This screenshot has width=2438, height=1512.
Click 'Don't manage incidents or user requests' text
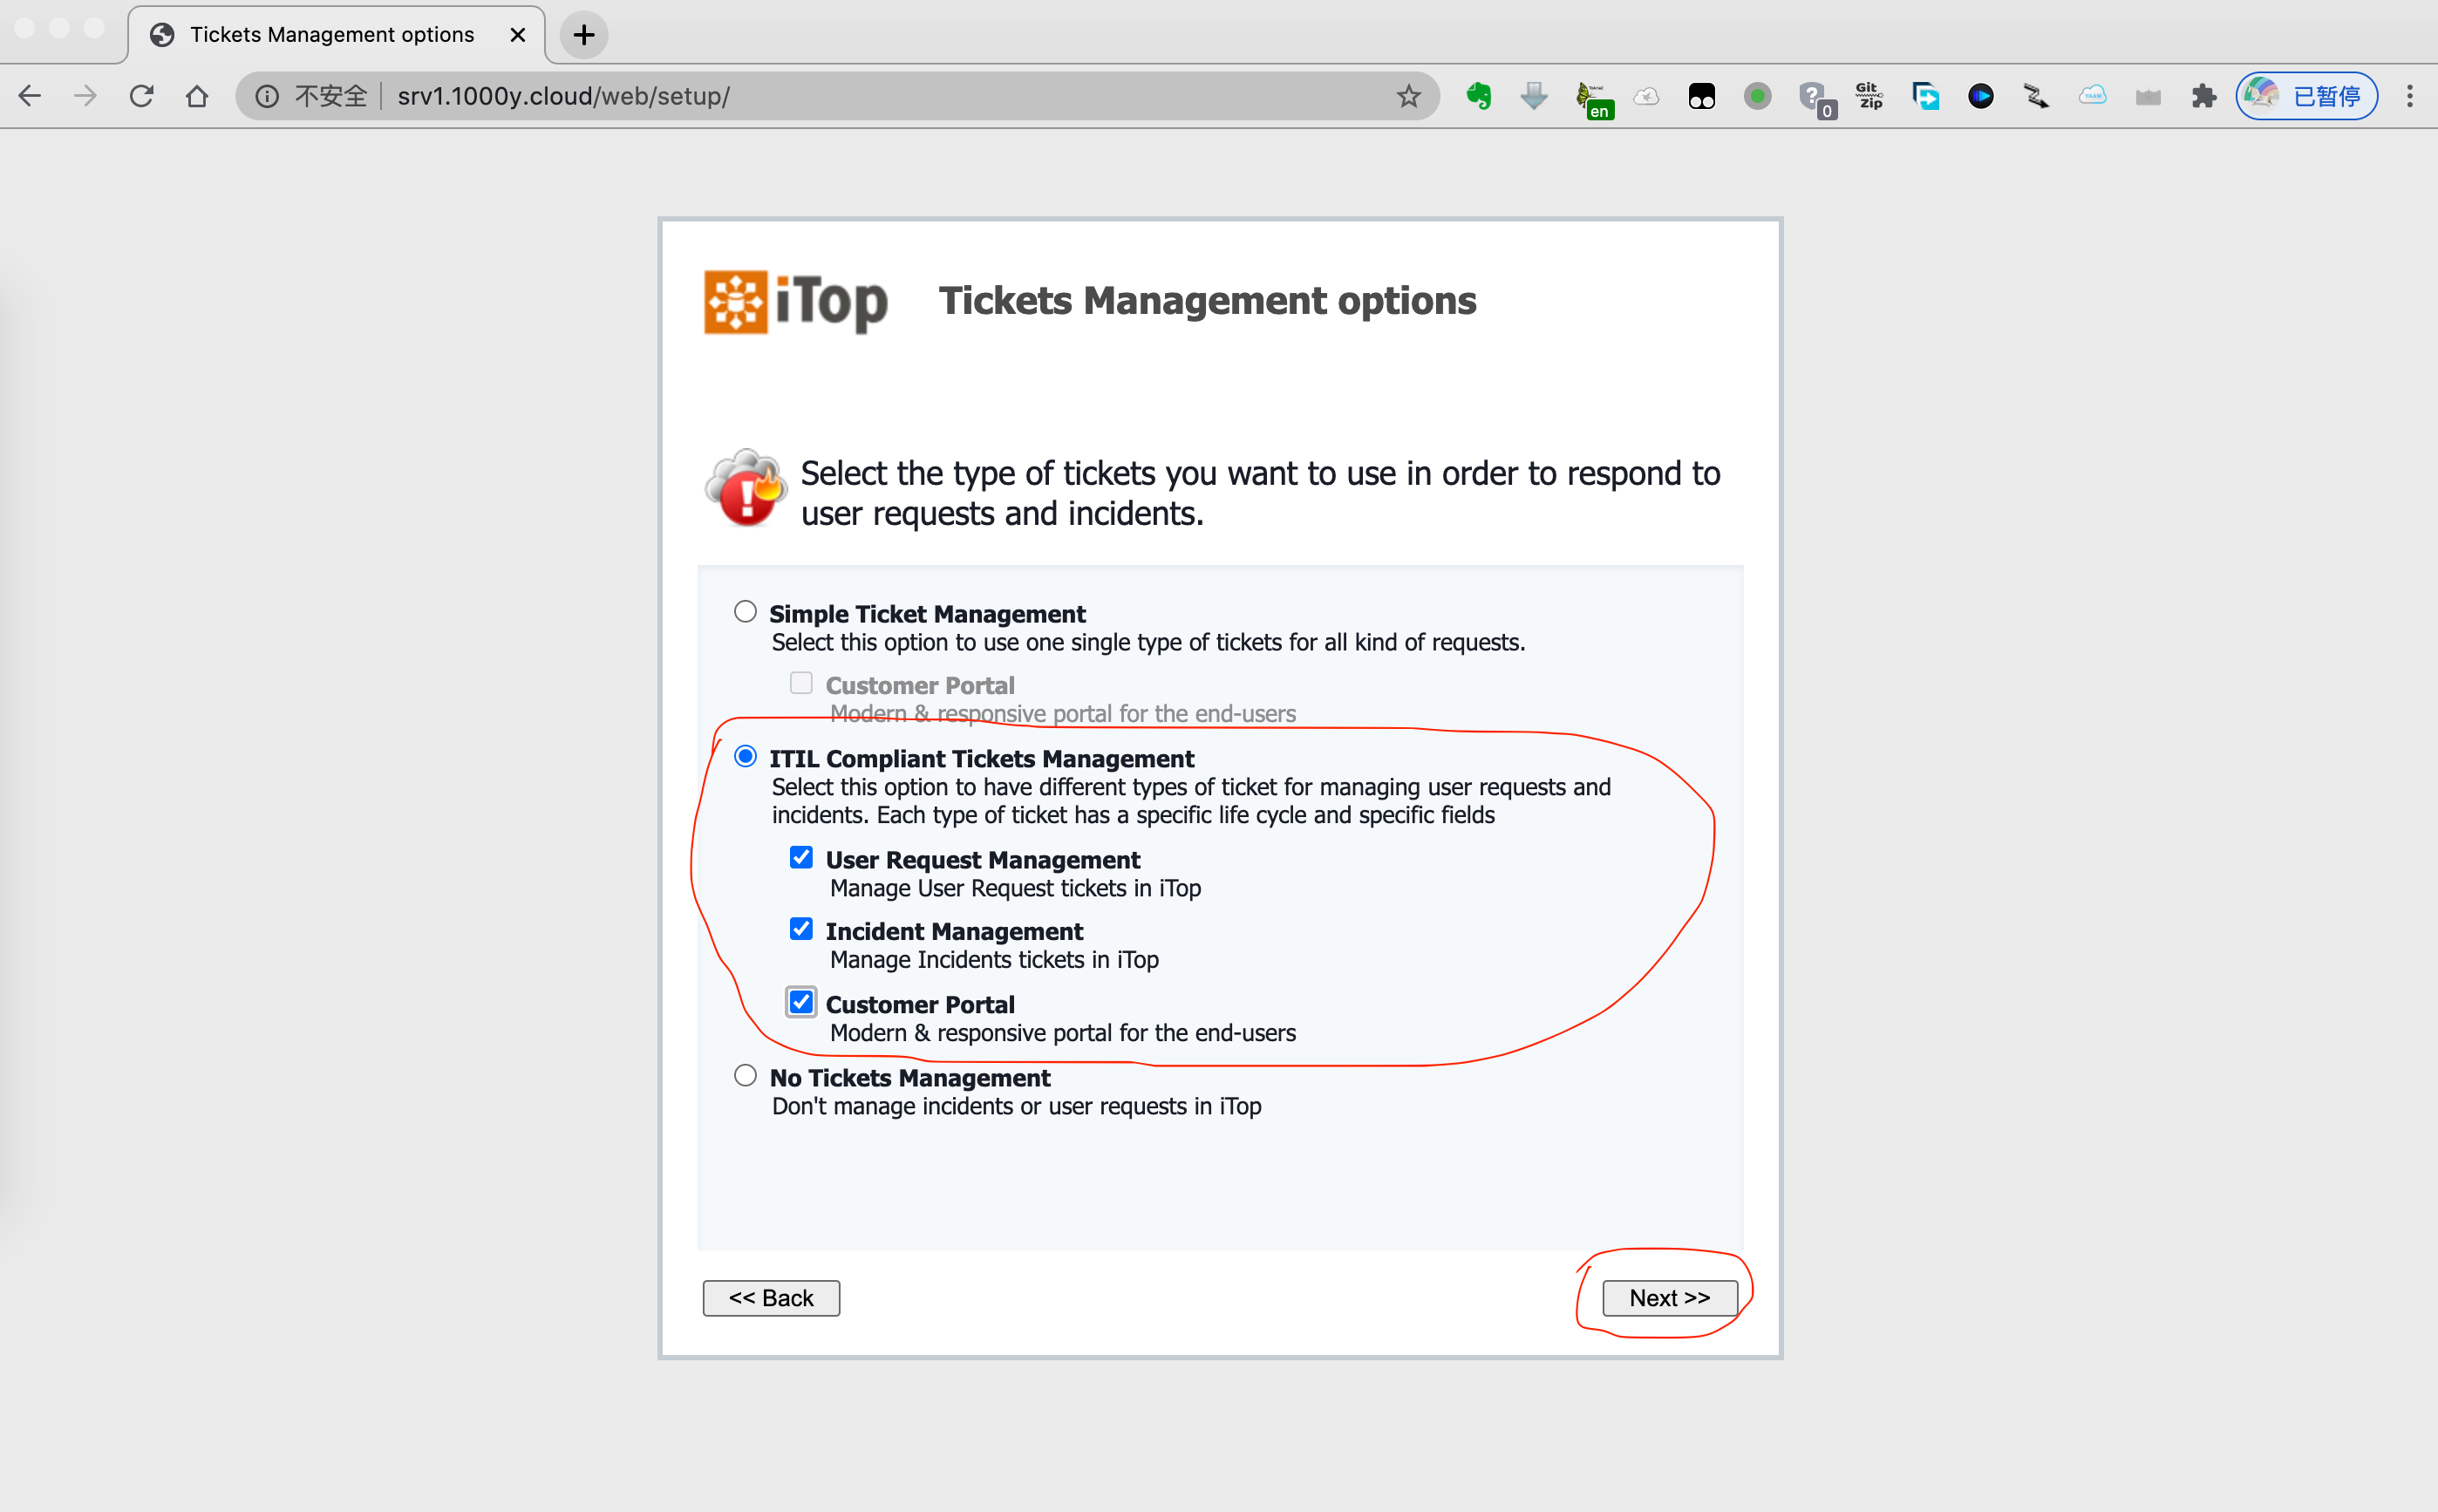tap(1016, 1106)
